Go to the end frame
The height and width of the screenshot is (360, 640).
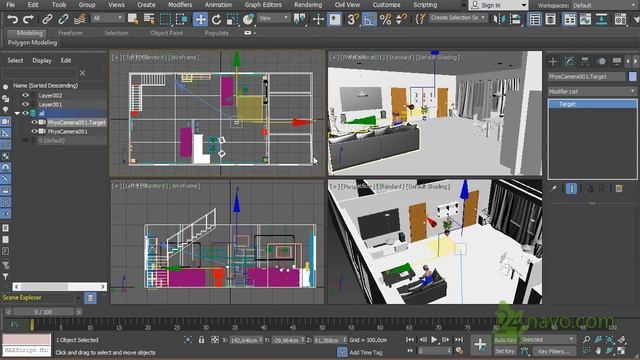[x=459, y=339]
